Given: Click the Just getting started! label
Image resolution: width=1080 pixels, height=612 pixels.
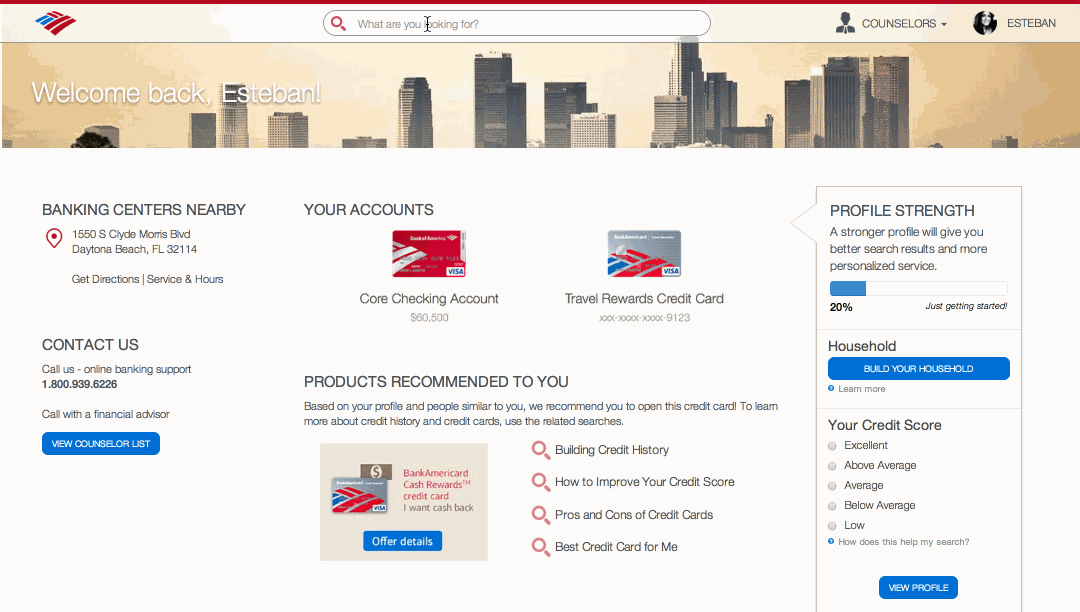Looking at the screenshot, I should (966, 306).
